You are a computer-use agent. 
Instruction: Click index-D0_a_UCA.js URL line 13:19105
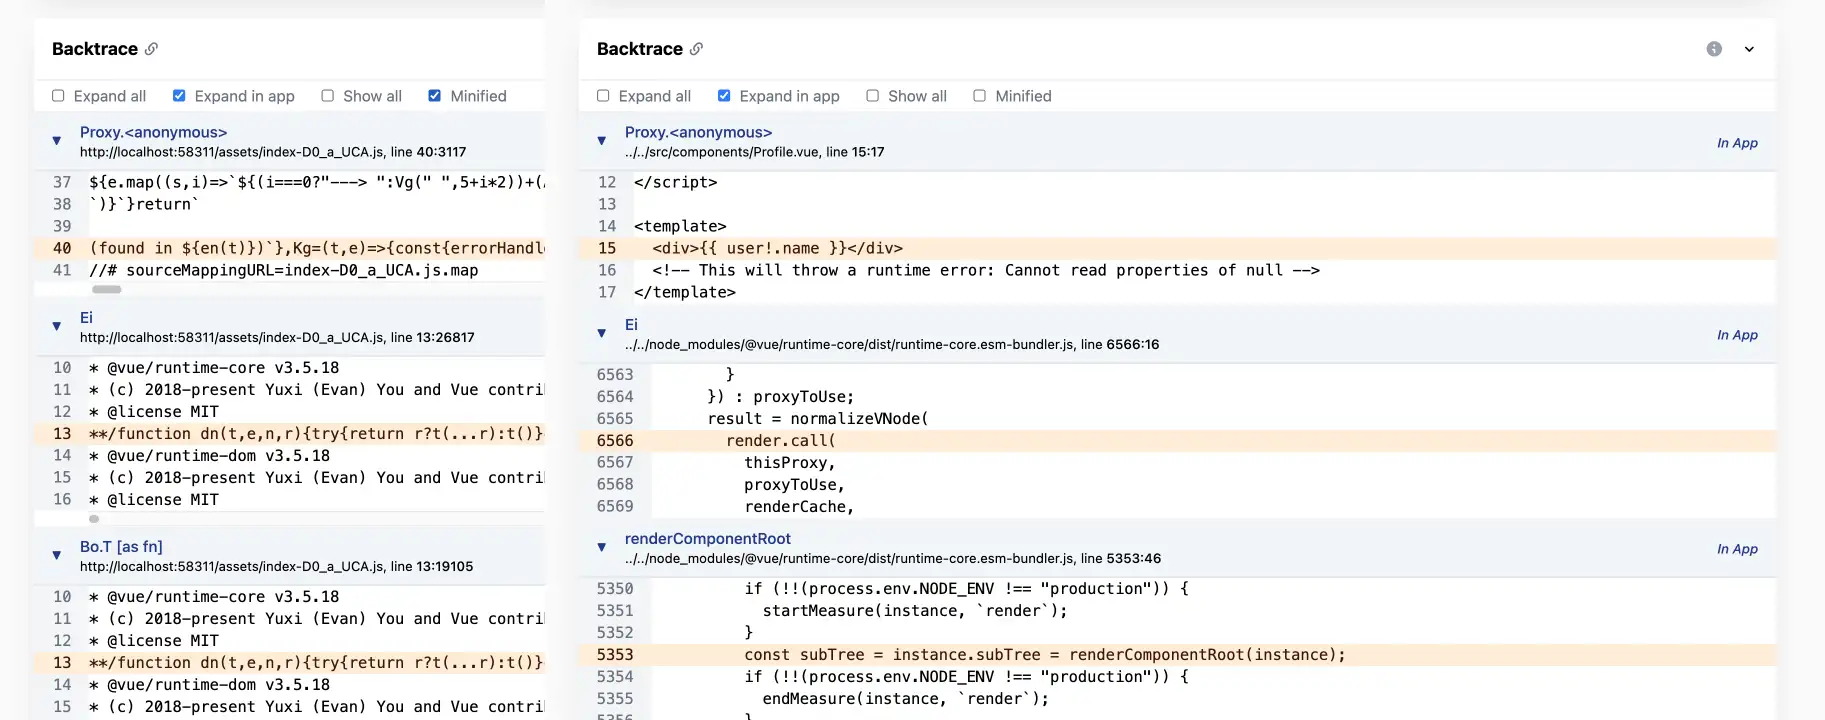pos(277,566)
